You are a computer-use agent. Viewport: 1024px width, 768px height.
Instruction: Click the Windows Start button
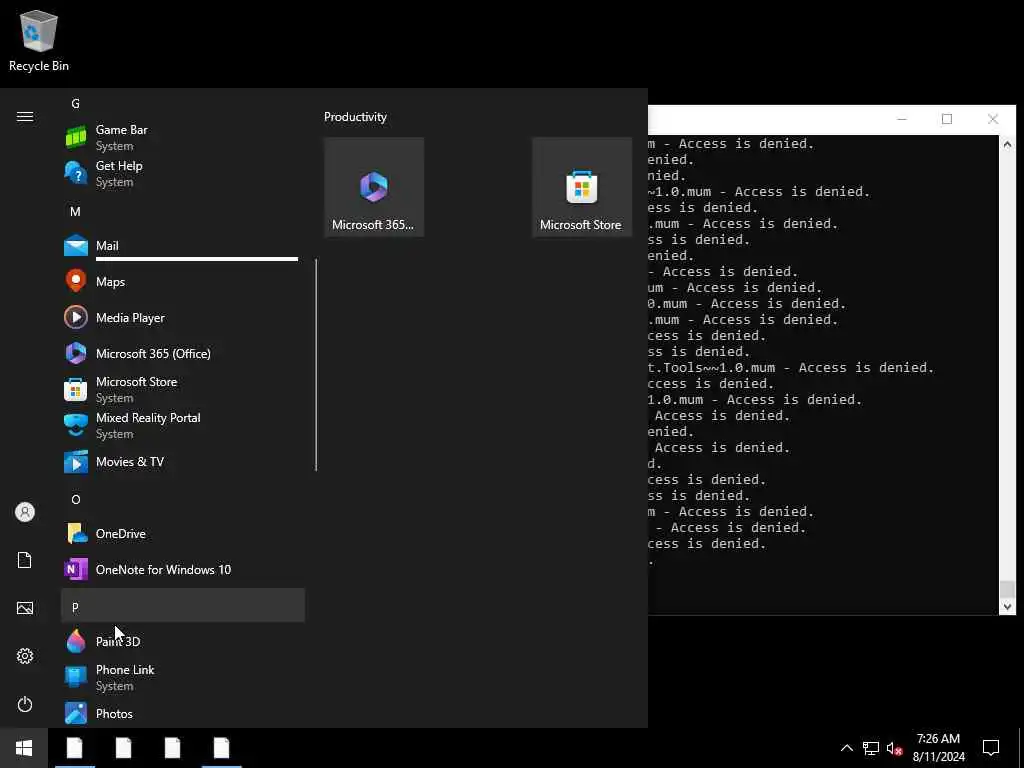click(24, 748)
